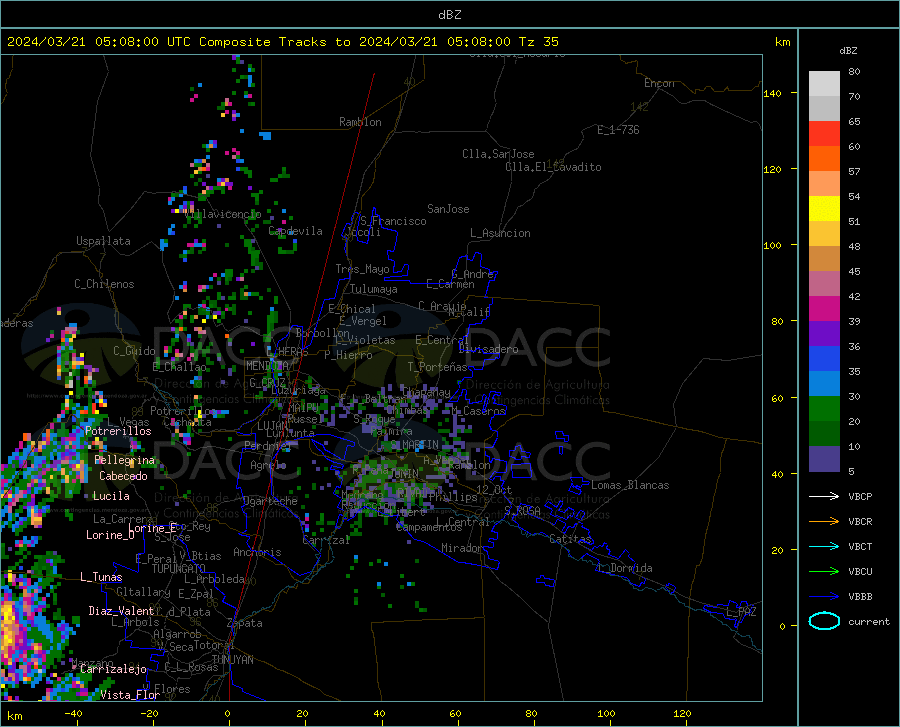The image size is (900, 727).
Task: Click the 'km' unit label at bottom left
Action: point(14,716)
